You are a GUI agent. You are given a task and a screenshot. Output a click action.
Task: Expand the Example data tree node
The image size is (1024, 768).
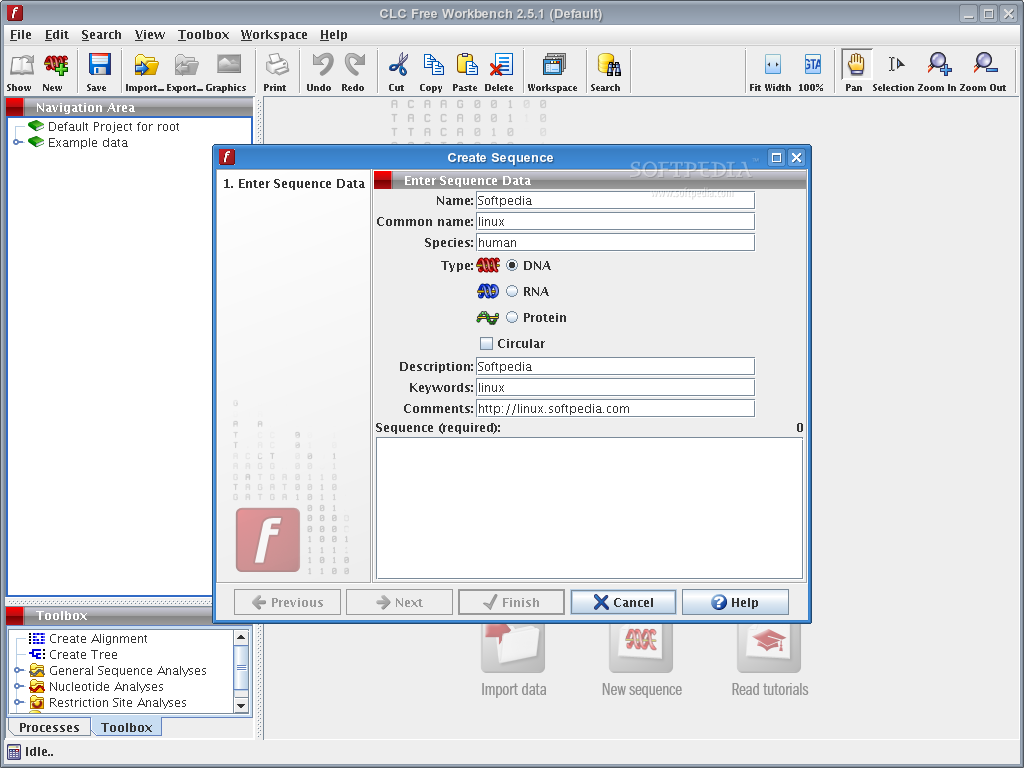(18, 142)
